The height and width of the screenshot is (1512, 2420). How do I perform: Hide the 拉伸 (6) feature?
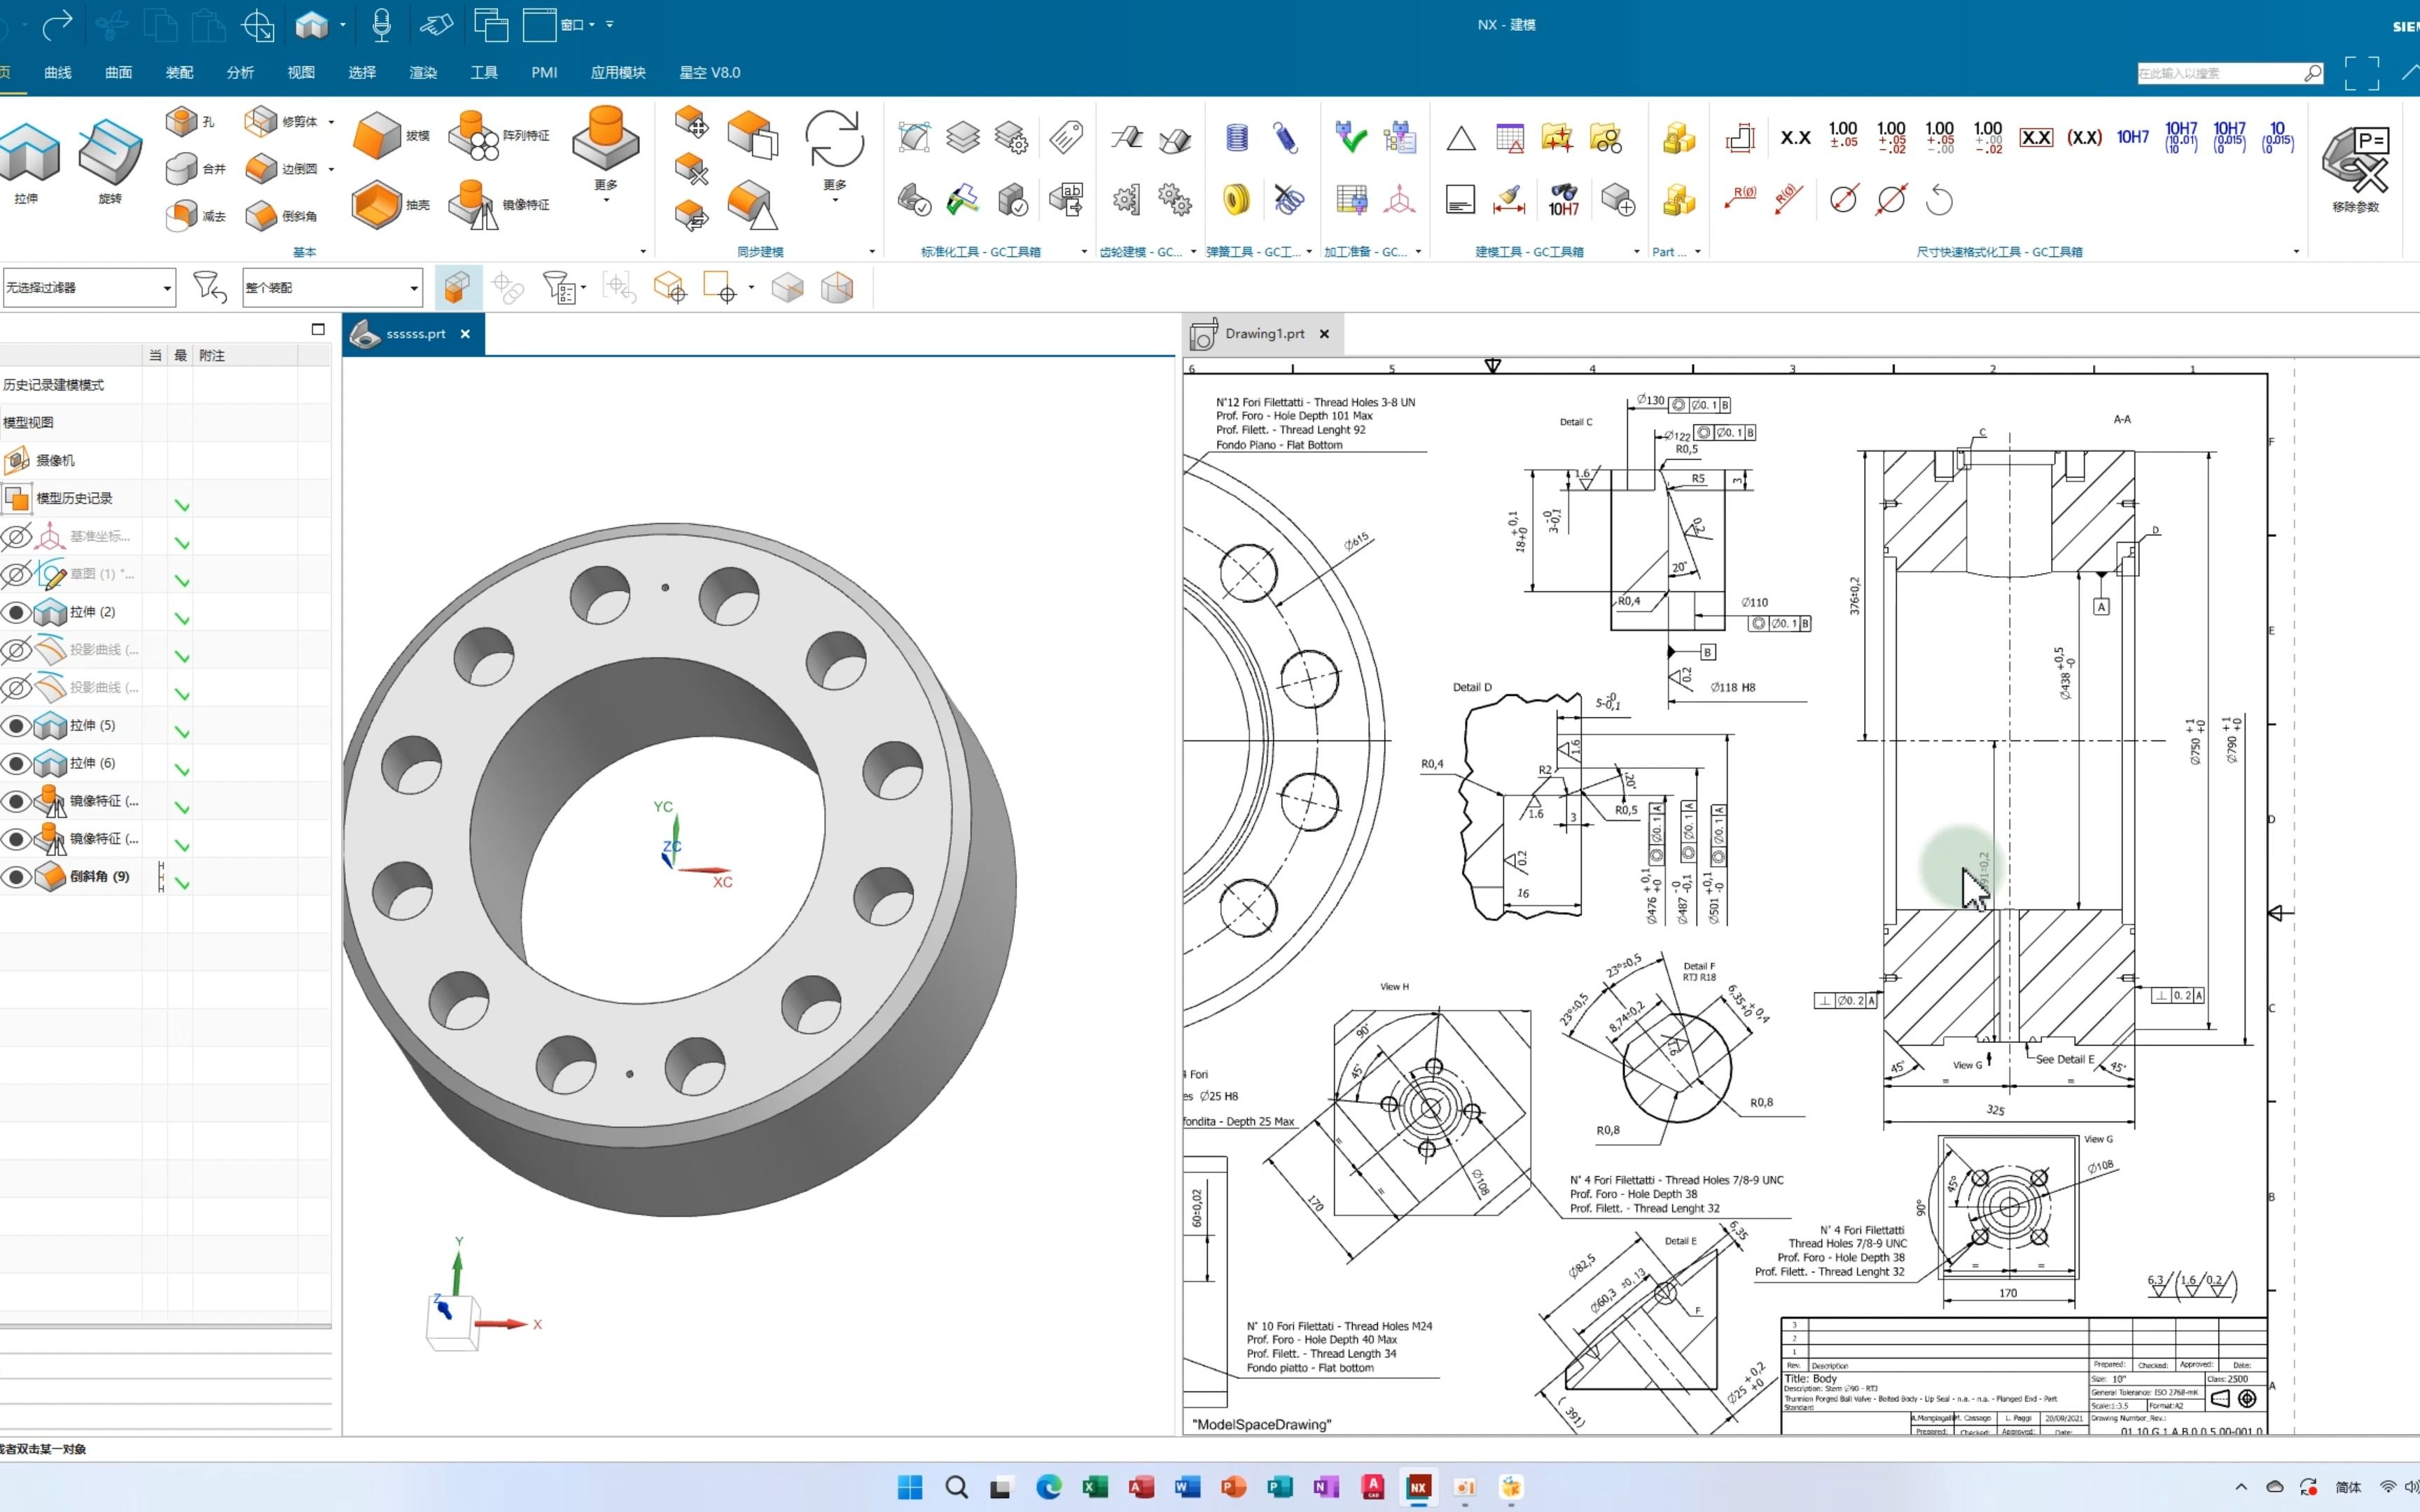(x=16, y=763)
